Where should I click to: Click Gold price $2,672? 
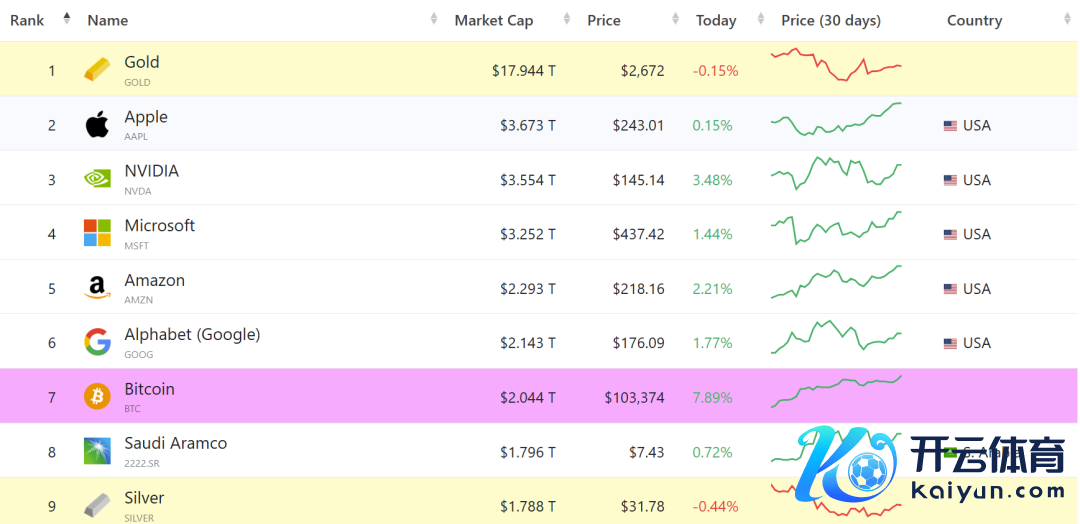[x=642, y=70]
